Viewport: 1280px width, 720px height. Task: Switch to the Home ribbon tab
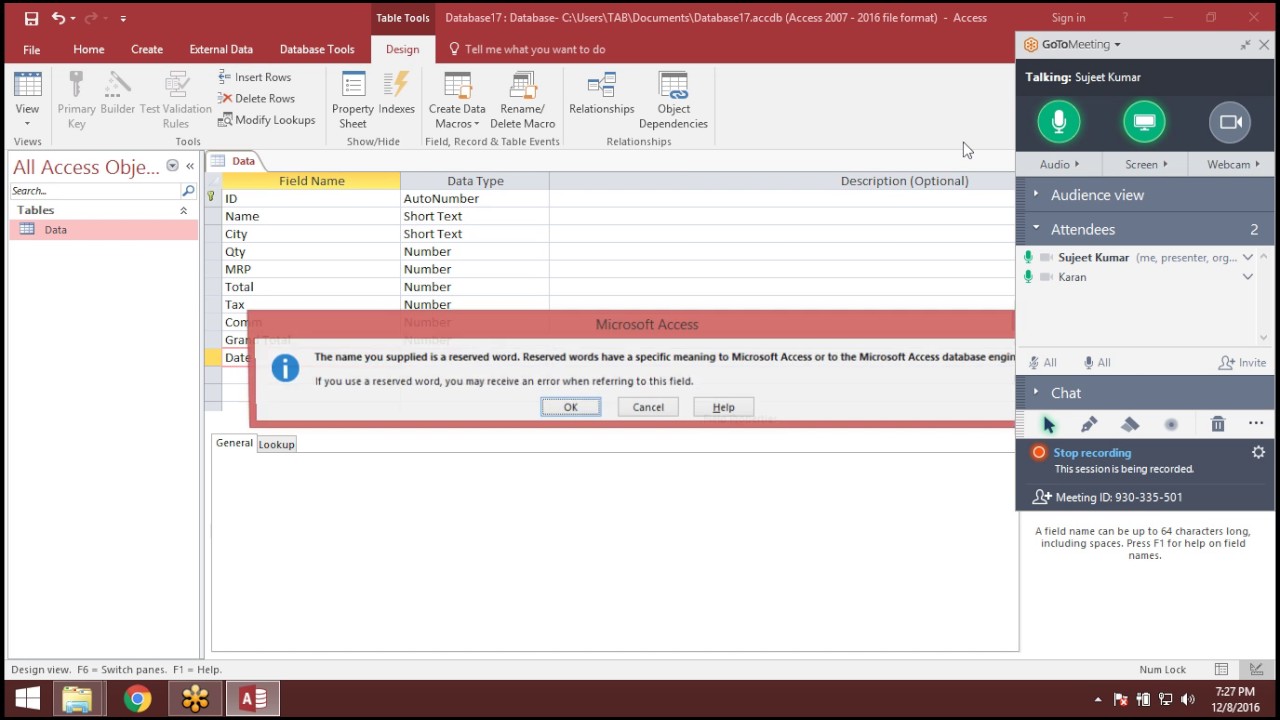[88, 49]
